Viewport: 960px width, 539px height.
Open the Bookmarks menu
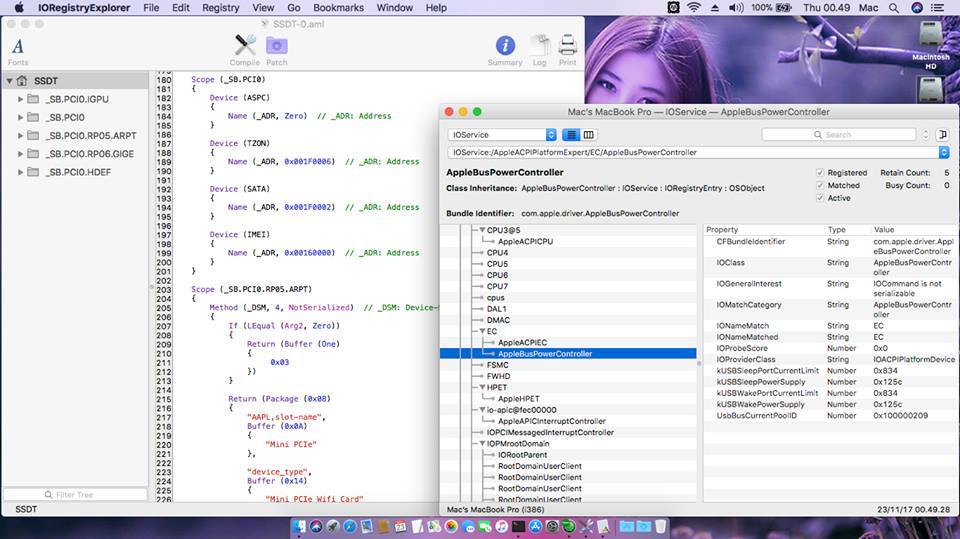[339, 7]
